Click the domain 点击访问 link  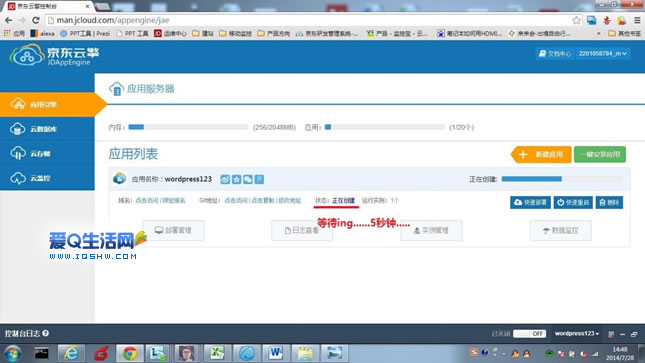point(147,200)
